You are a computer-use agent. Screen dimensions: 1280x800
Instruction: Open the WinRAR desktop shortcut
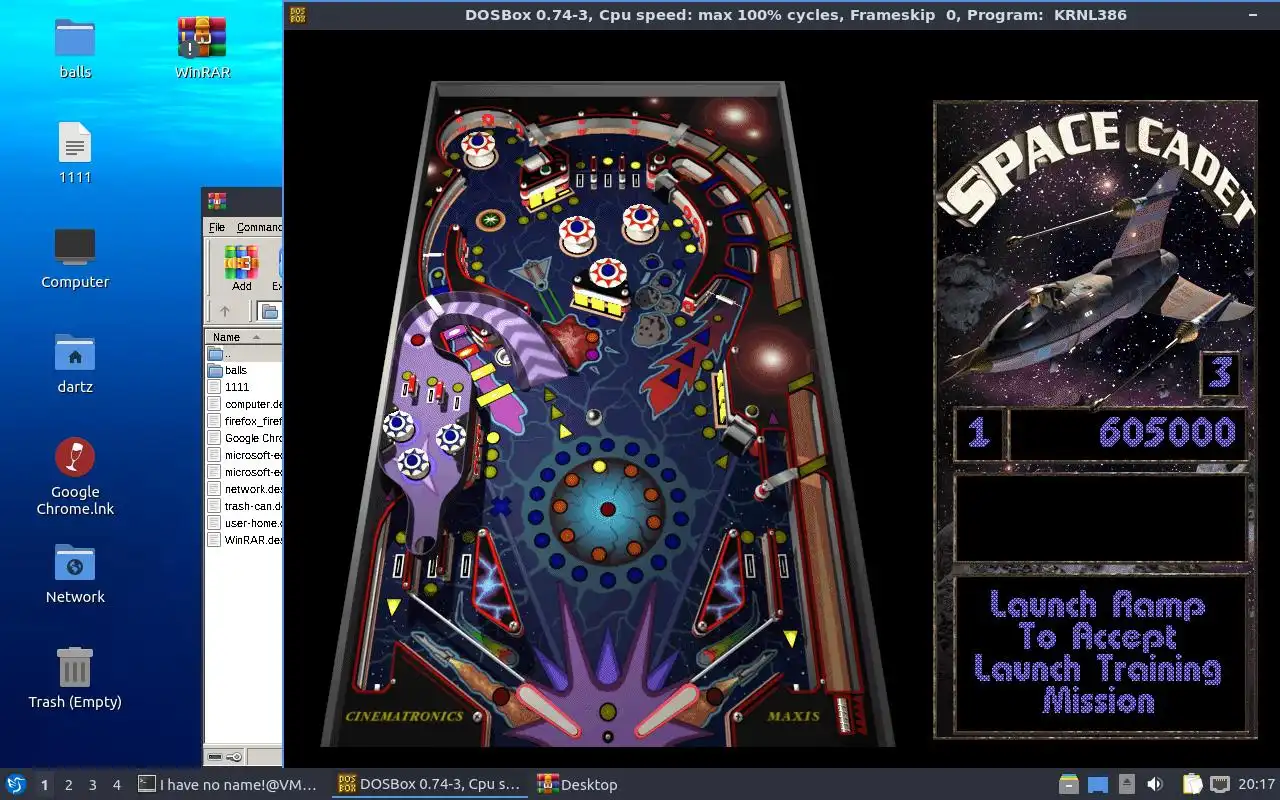(x=202, y=48)
